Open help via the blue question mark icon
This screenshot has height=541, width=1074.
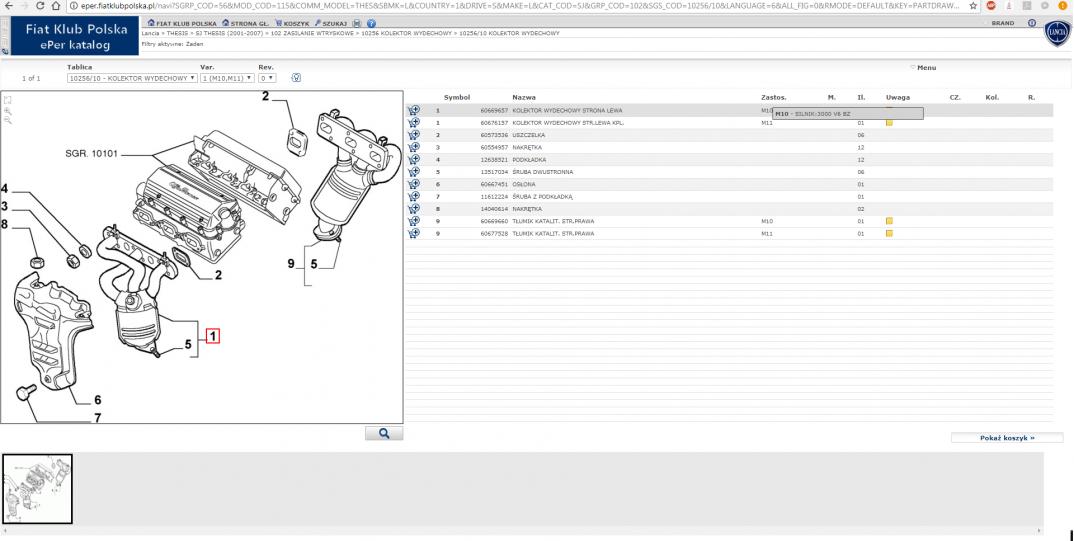[x=371, y=23]
